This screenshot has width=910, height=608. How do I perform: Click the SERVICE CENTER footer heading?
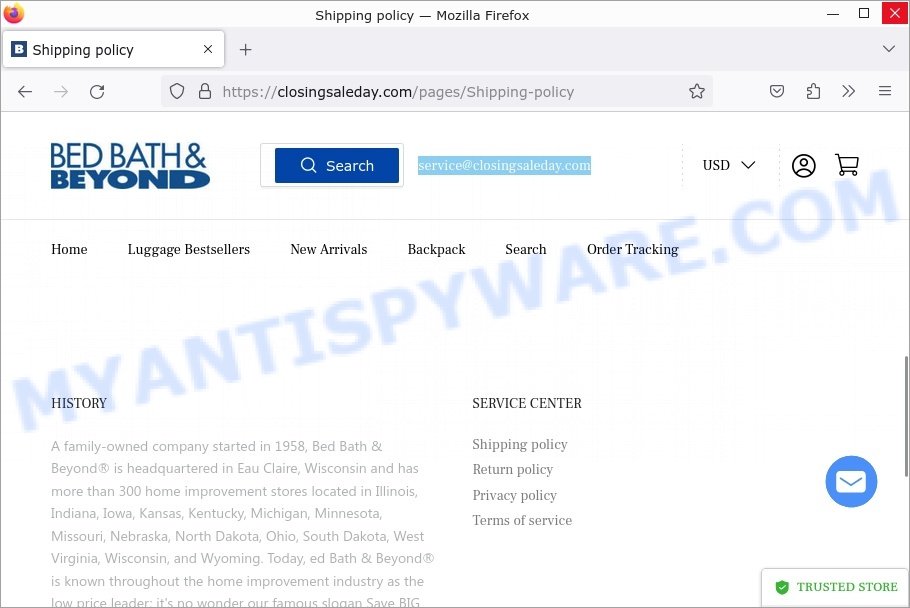526,403
